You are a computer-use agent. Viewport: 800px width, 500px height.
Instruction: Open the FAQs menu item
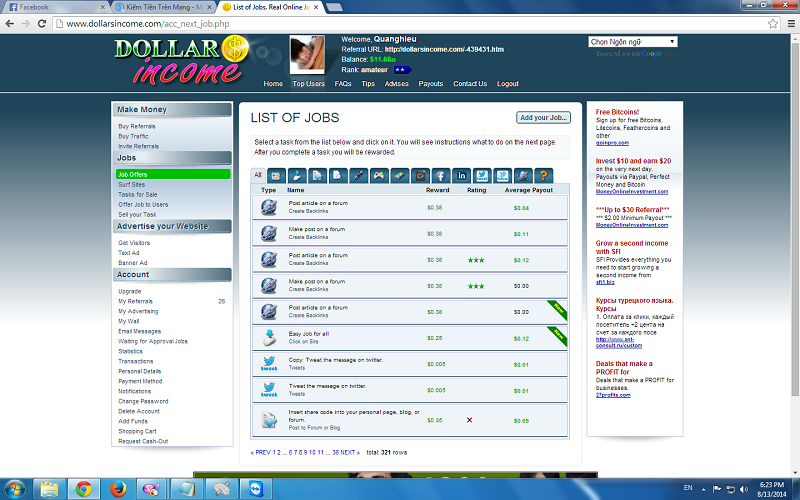pos(343,84)
